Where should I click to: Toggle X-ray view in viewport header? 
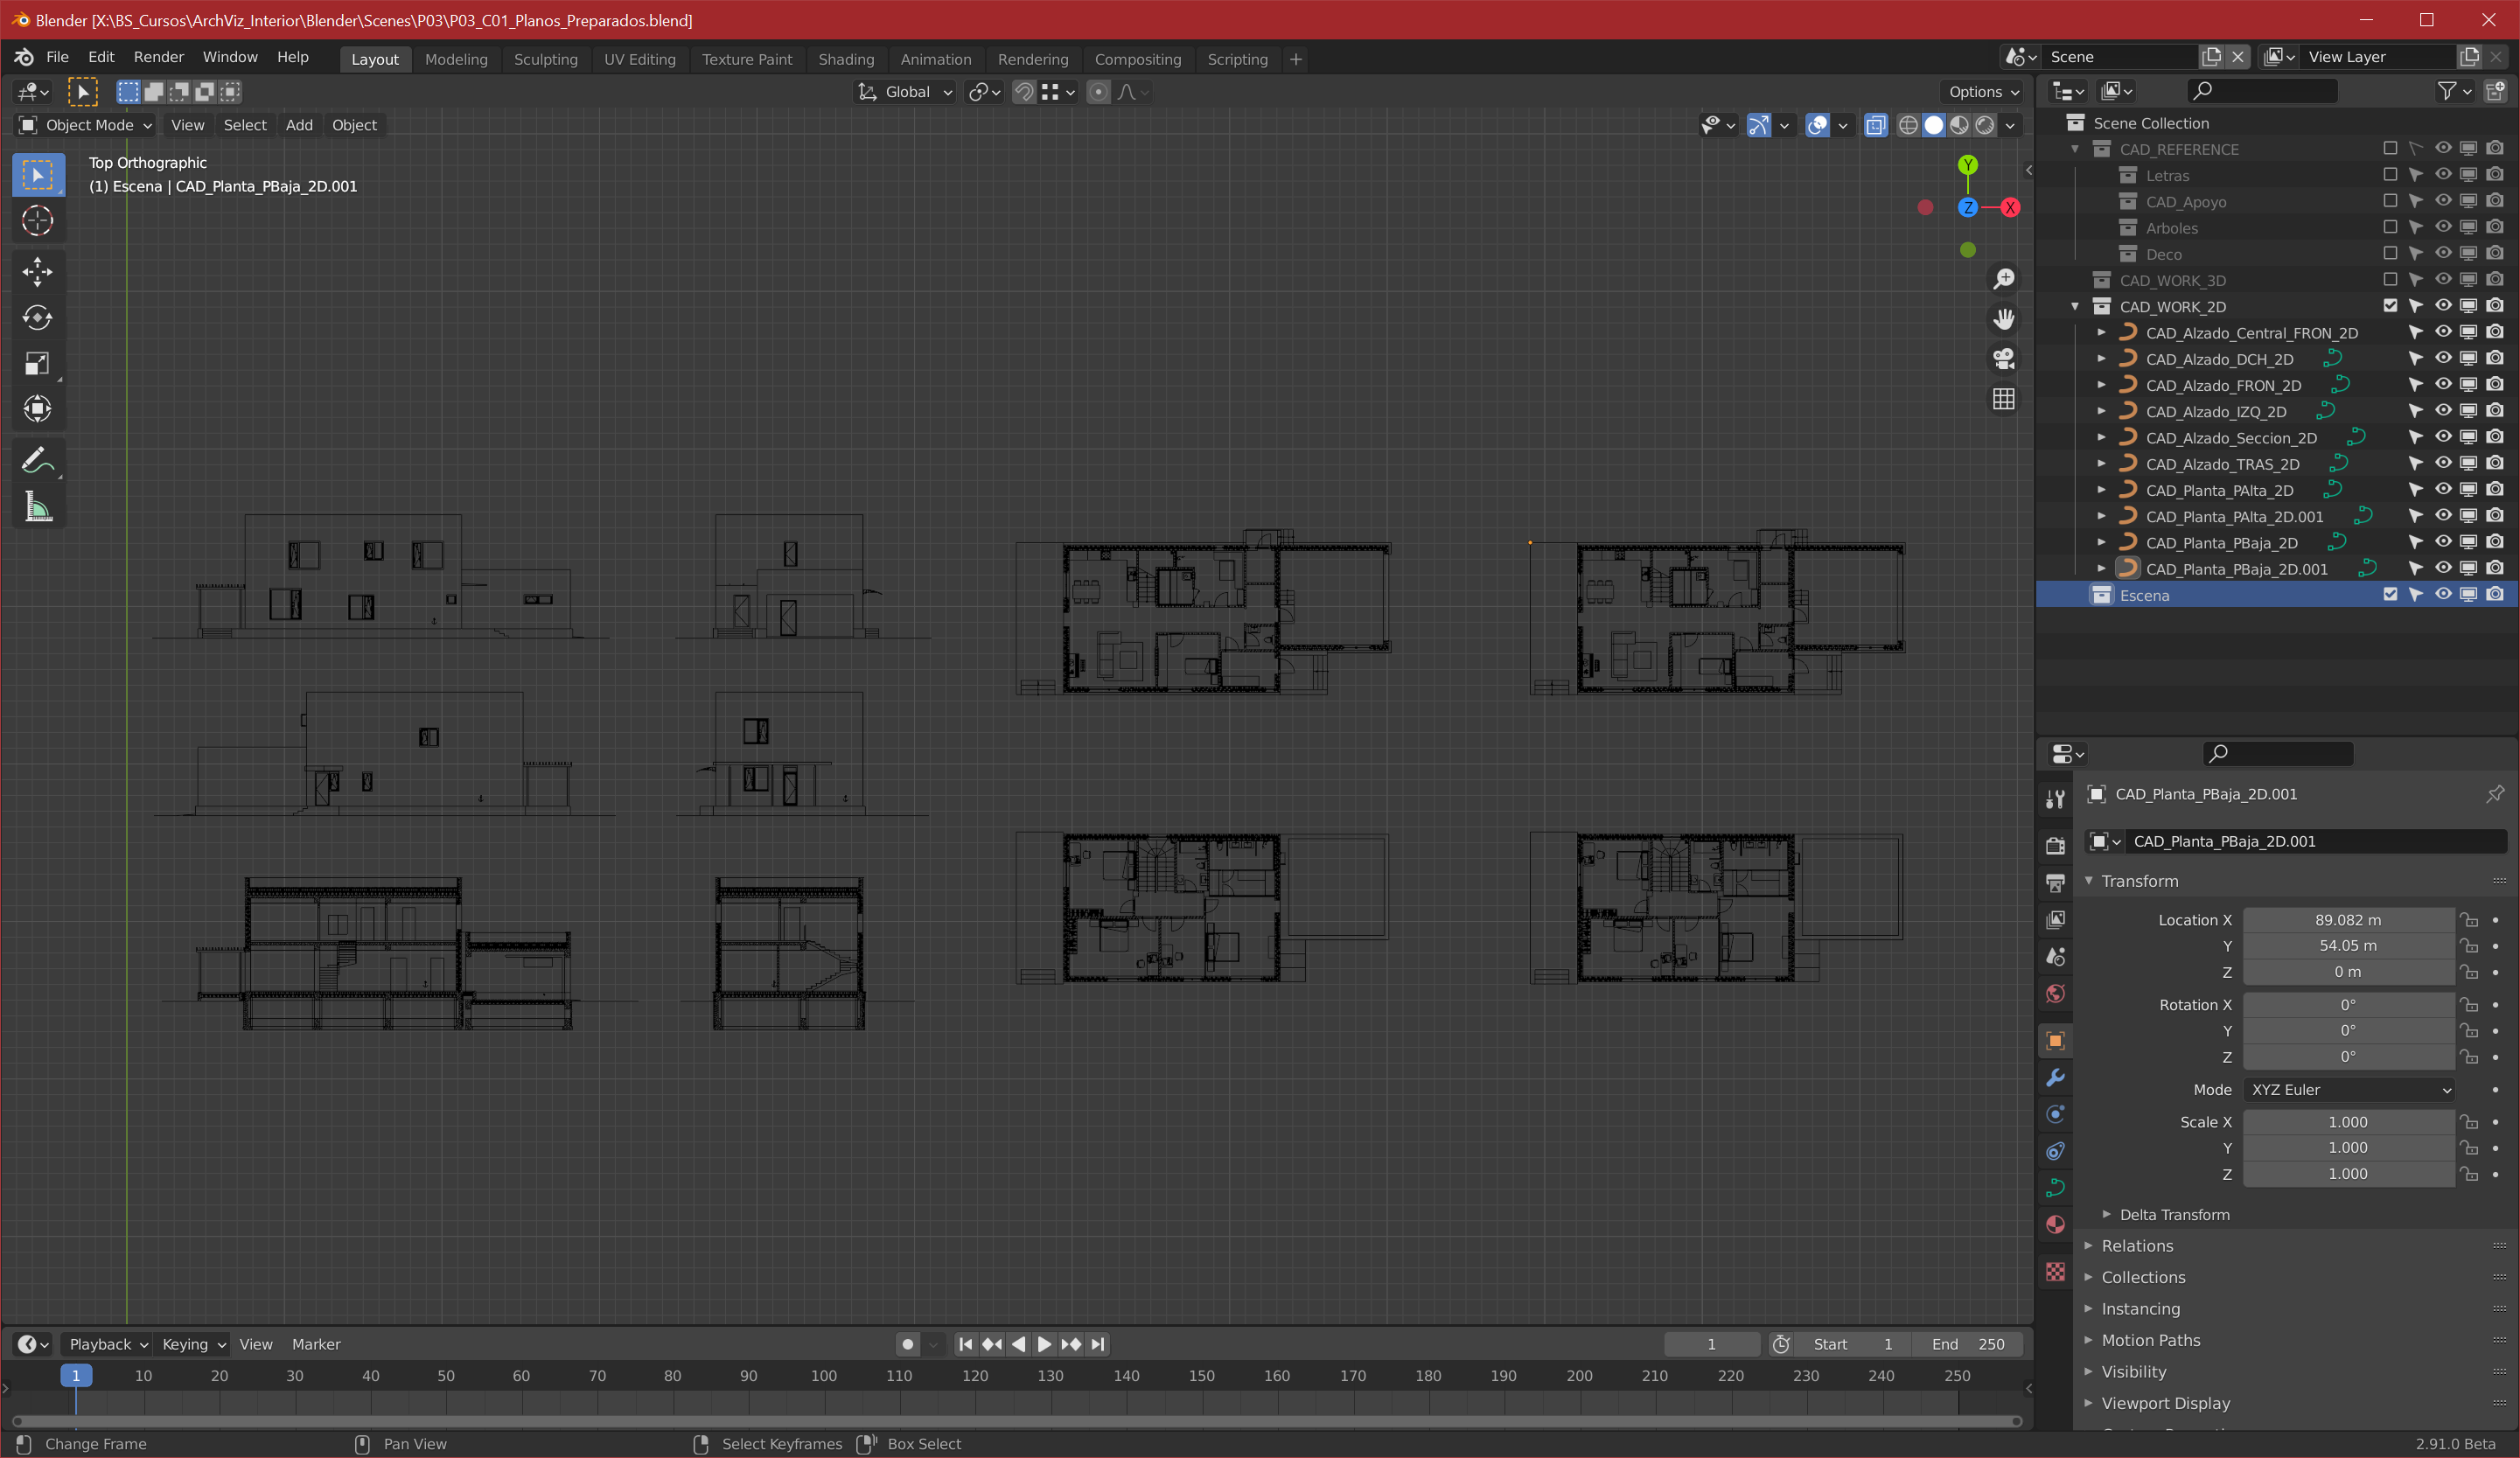click(x=1875, y=125)
